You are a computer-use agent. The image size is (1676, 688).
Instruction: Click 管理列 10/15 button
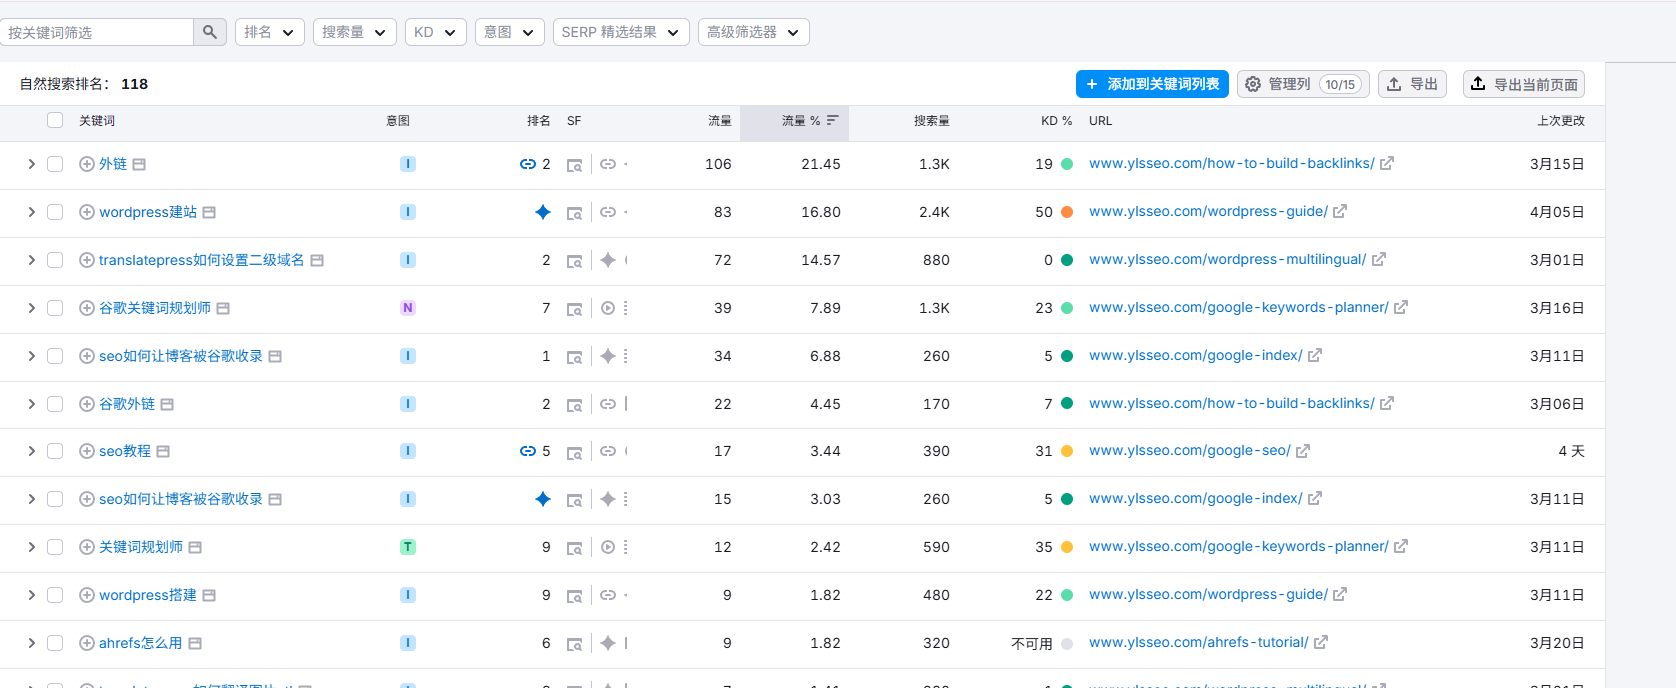pyautogui.click(x=1303, y=84)
